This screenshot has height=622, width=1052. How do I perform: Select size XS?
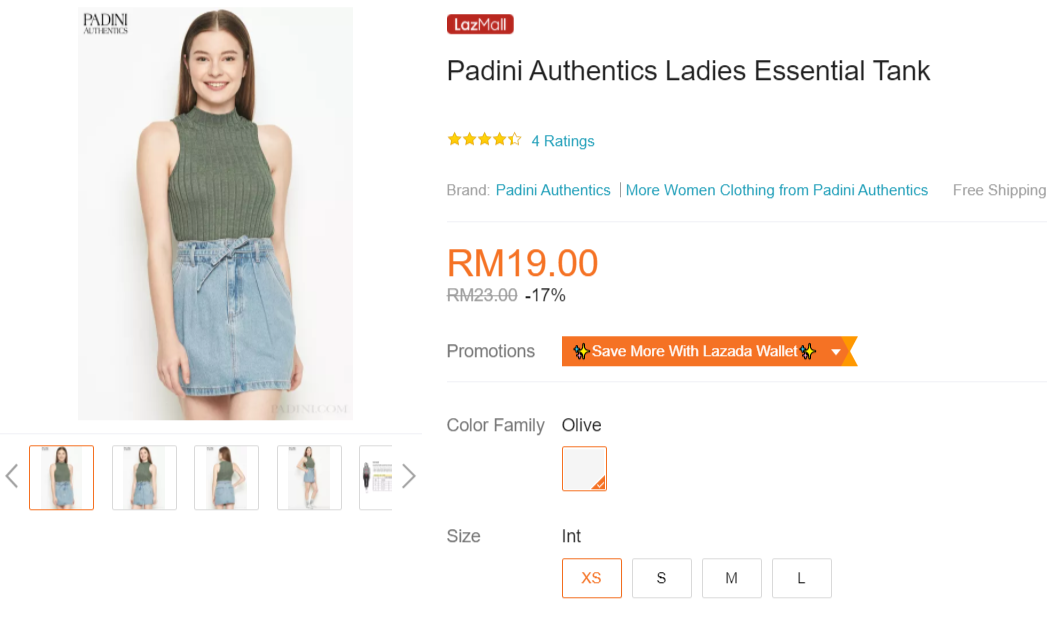592,578
